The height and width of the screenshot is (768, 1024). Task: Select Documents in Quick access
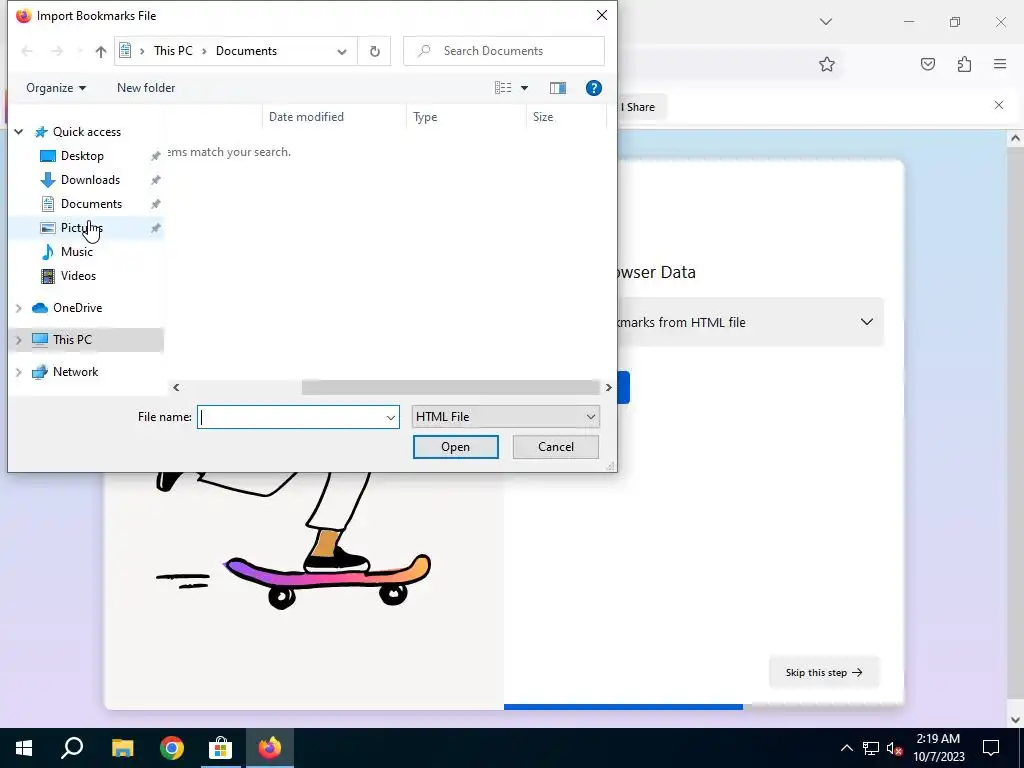(x=91, y=204)
